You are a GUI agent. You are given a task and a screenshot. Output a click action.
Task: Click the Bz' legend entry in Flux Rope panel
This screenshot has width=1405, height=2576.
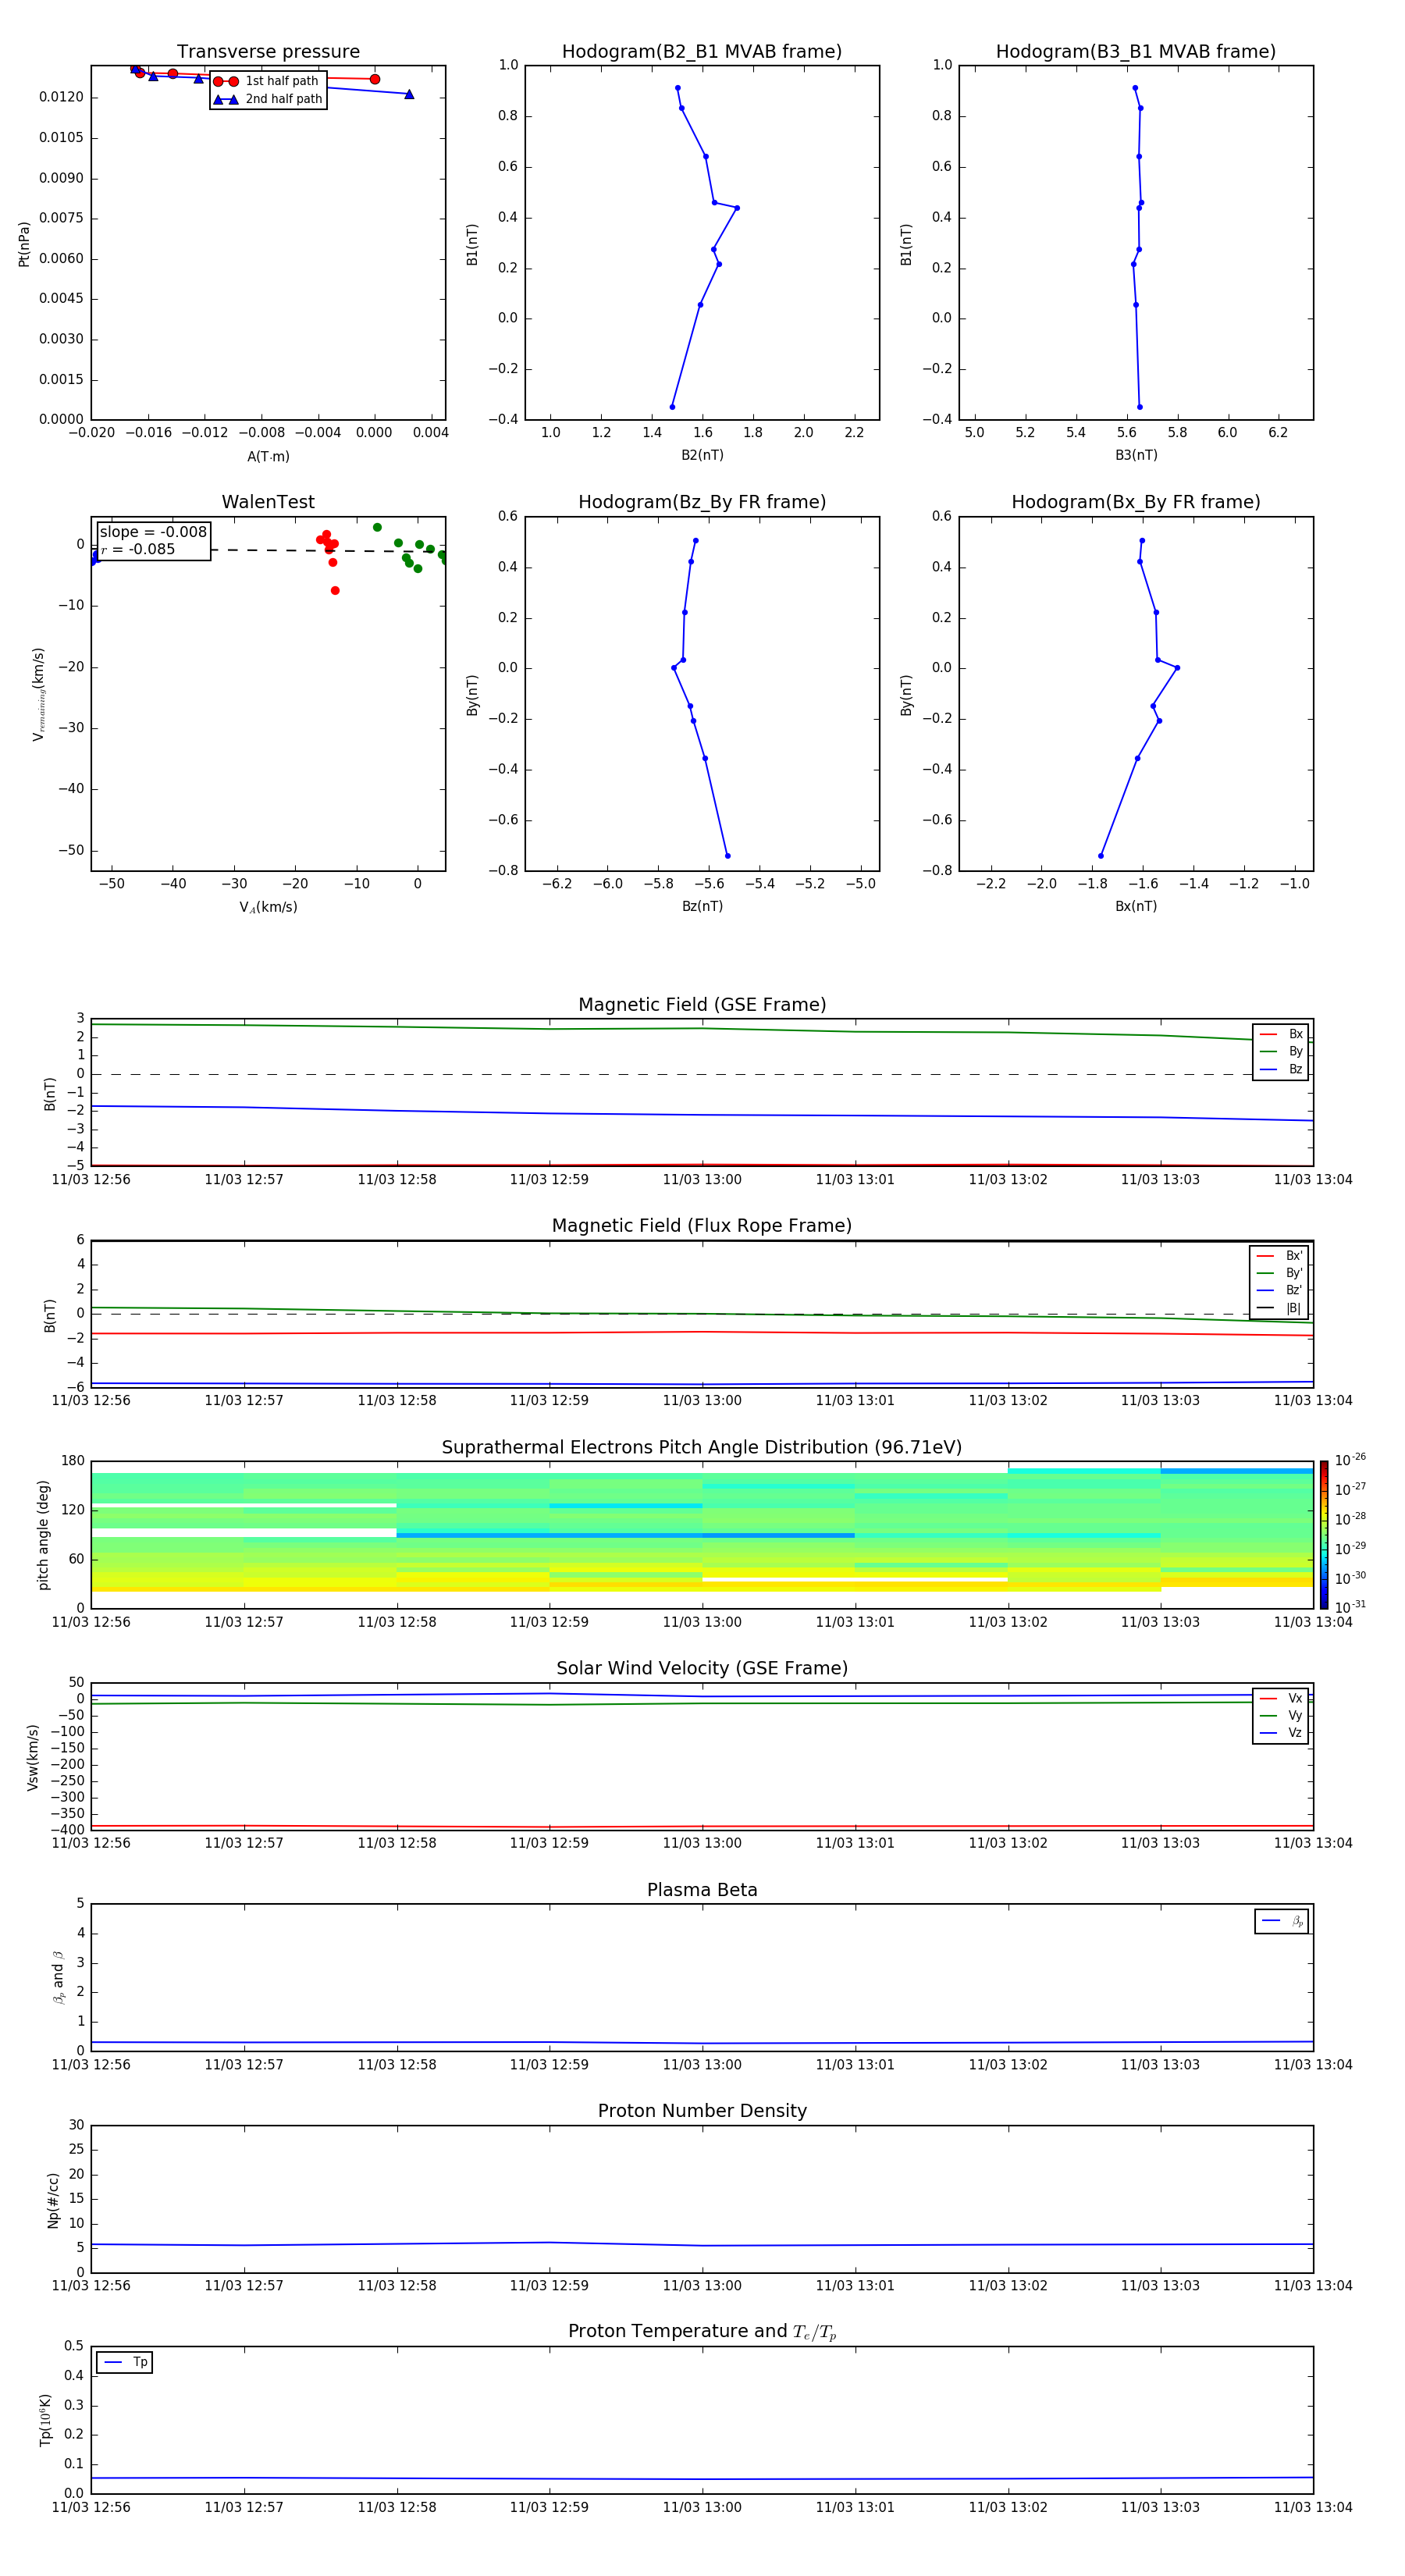click(1280, 1290)
